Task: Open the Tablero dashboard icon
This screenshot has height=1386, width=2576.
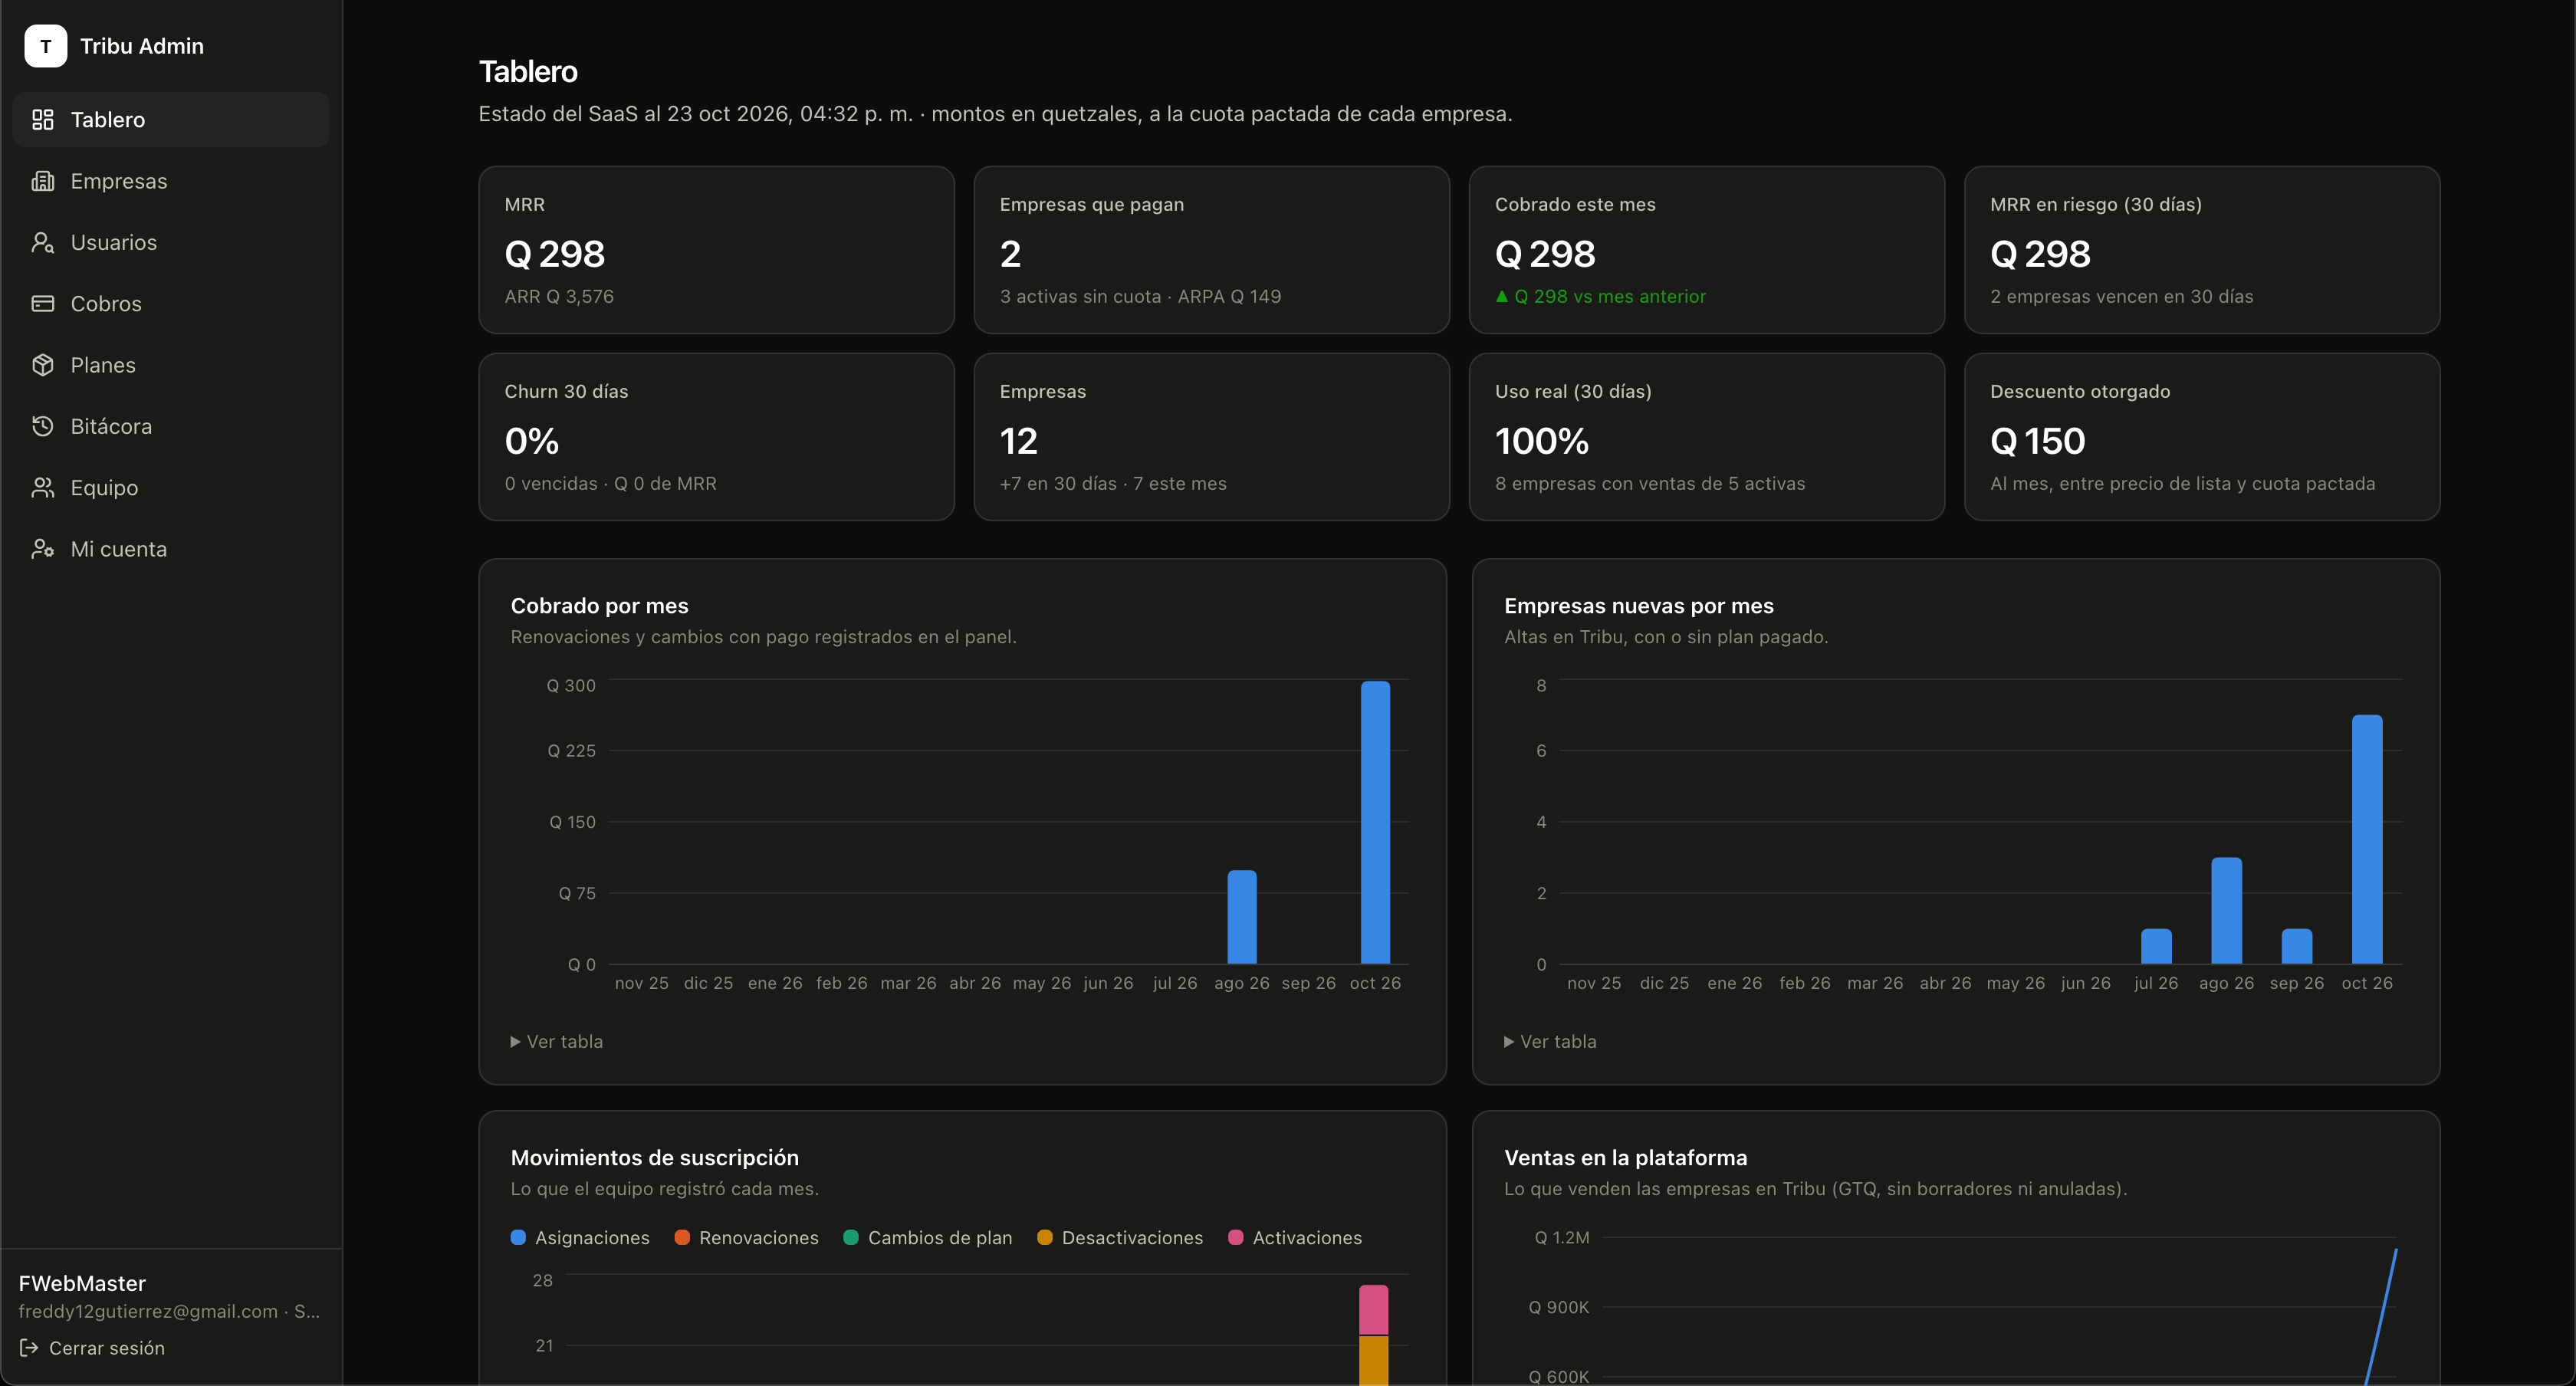Action: pyautogui.click(x=42, y=120)
